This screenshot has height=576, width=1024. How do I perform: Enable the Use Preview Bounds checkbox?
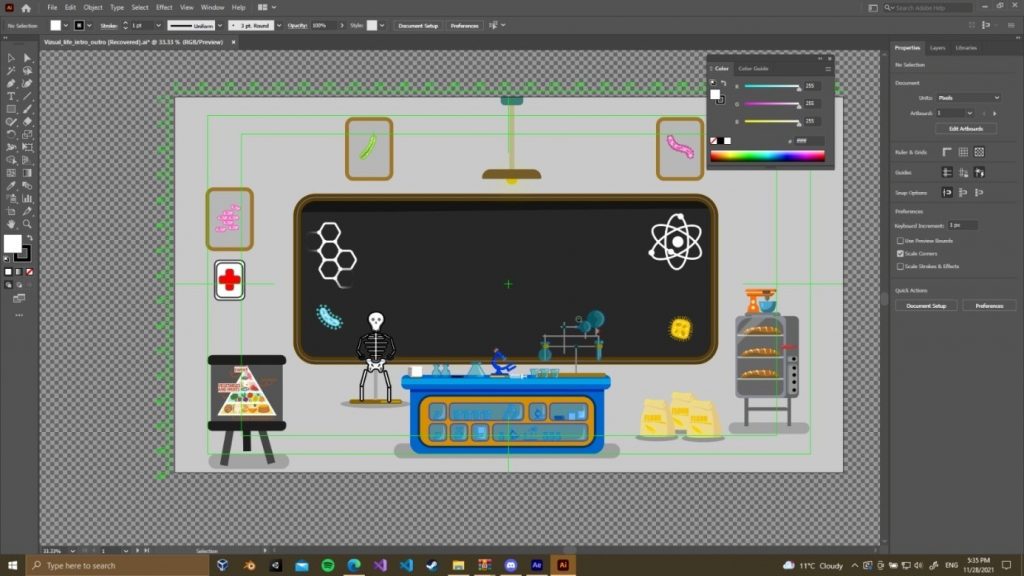[901, 241]
